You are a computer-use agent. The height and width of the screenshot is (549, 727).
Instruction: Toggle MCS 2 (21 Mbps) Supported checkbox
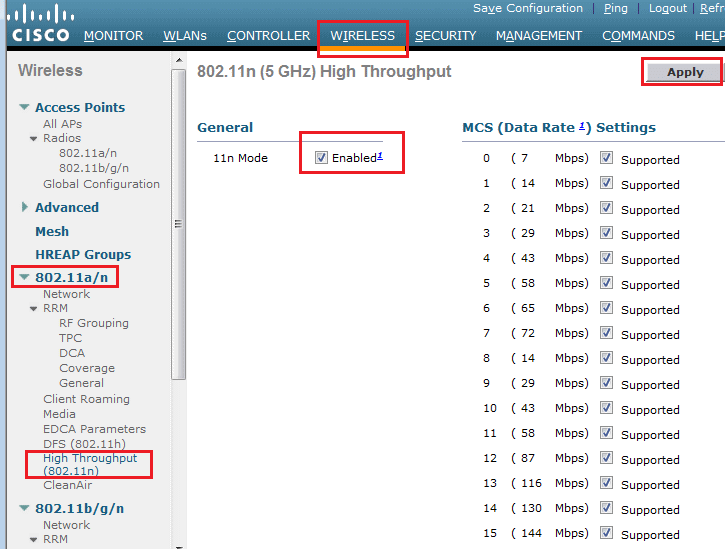(606, 208)
